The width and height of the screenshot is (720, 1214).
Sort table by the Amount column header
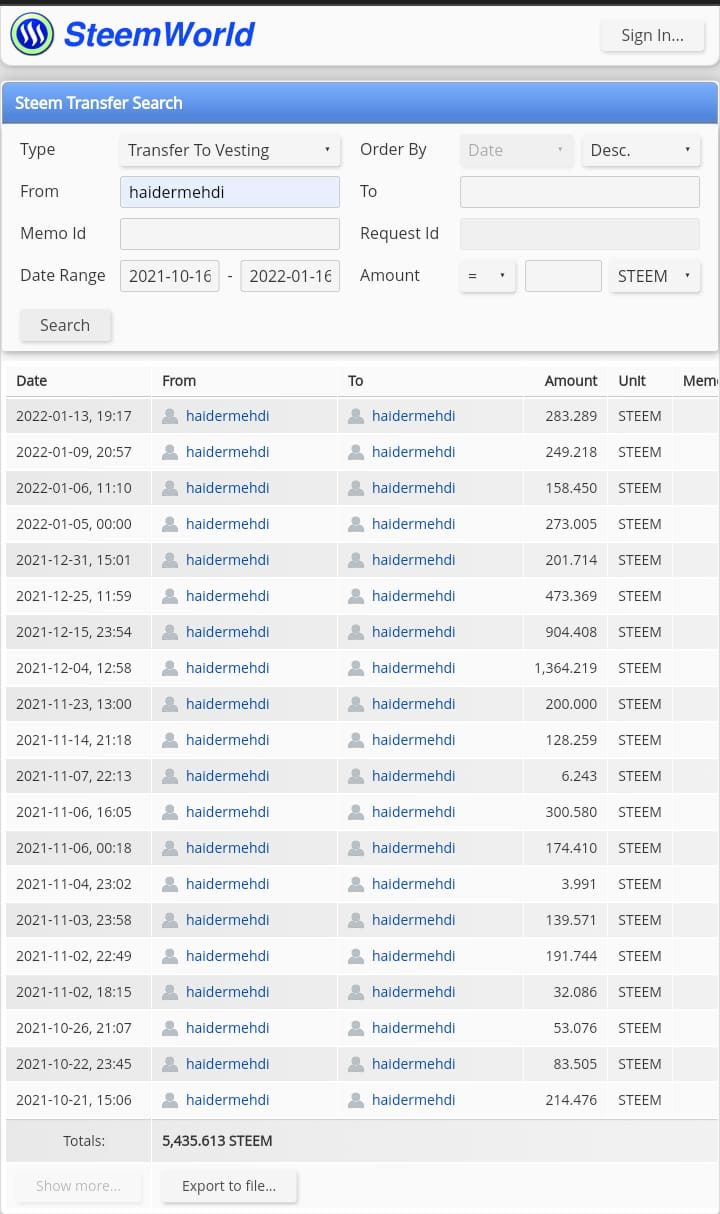[x=571, y=381]
